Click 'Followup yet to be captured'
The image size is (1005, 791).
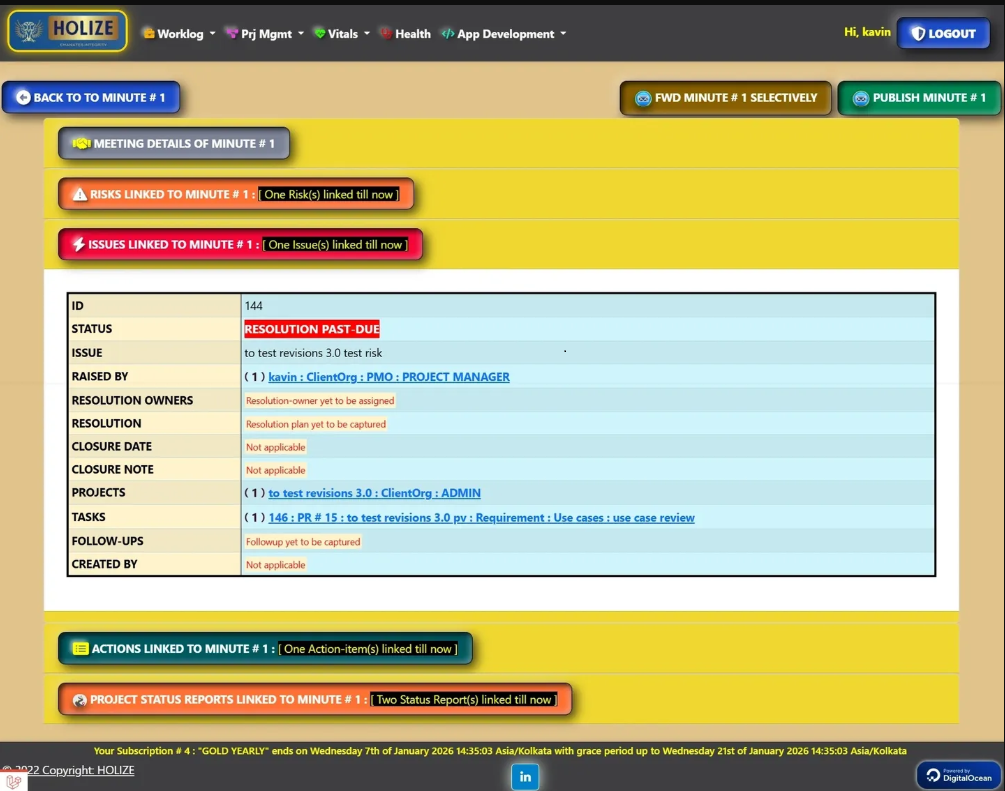click(303, 542)
